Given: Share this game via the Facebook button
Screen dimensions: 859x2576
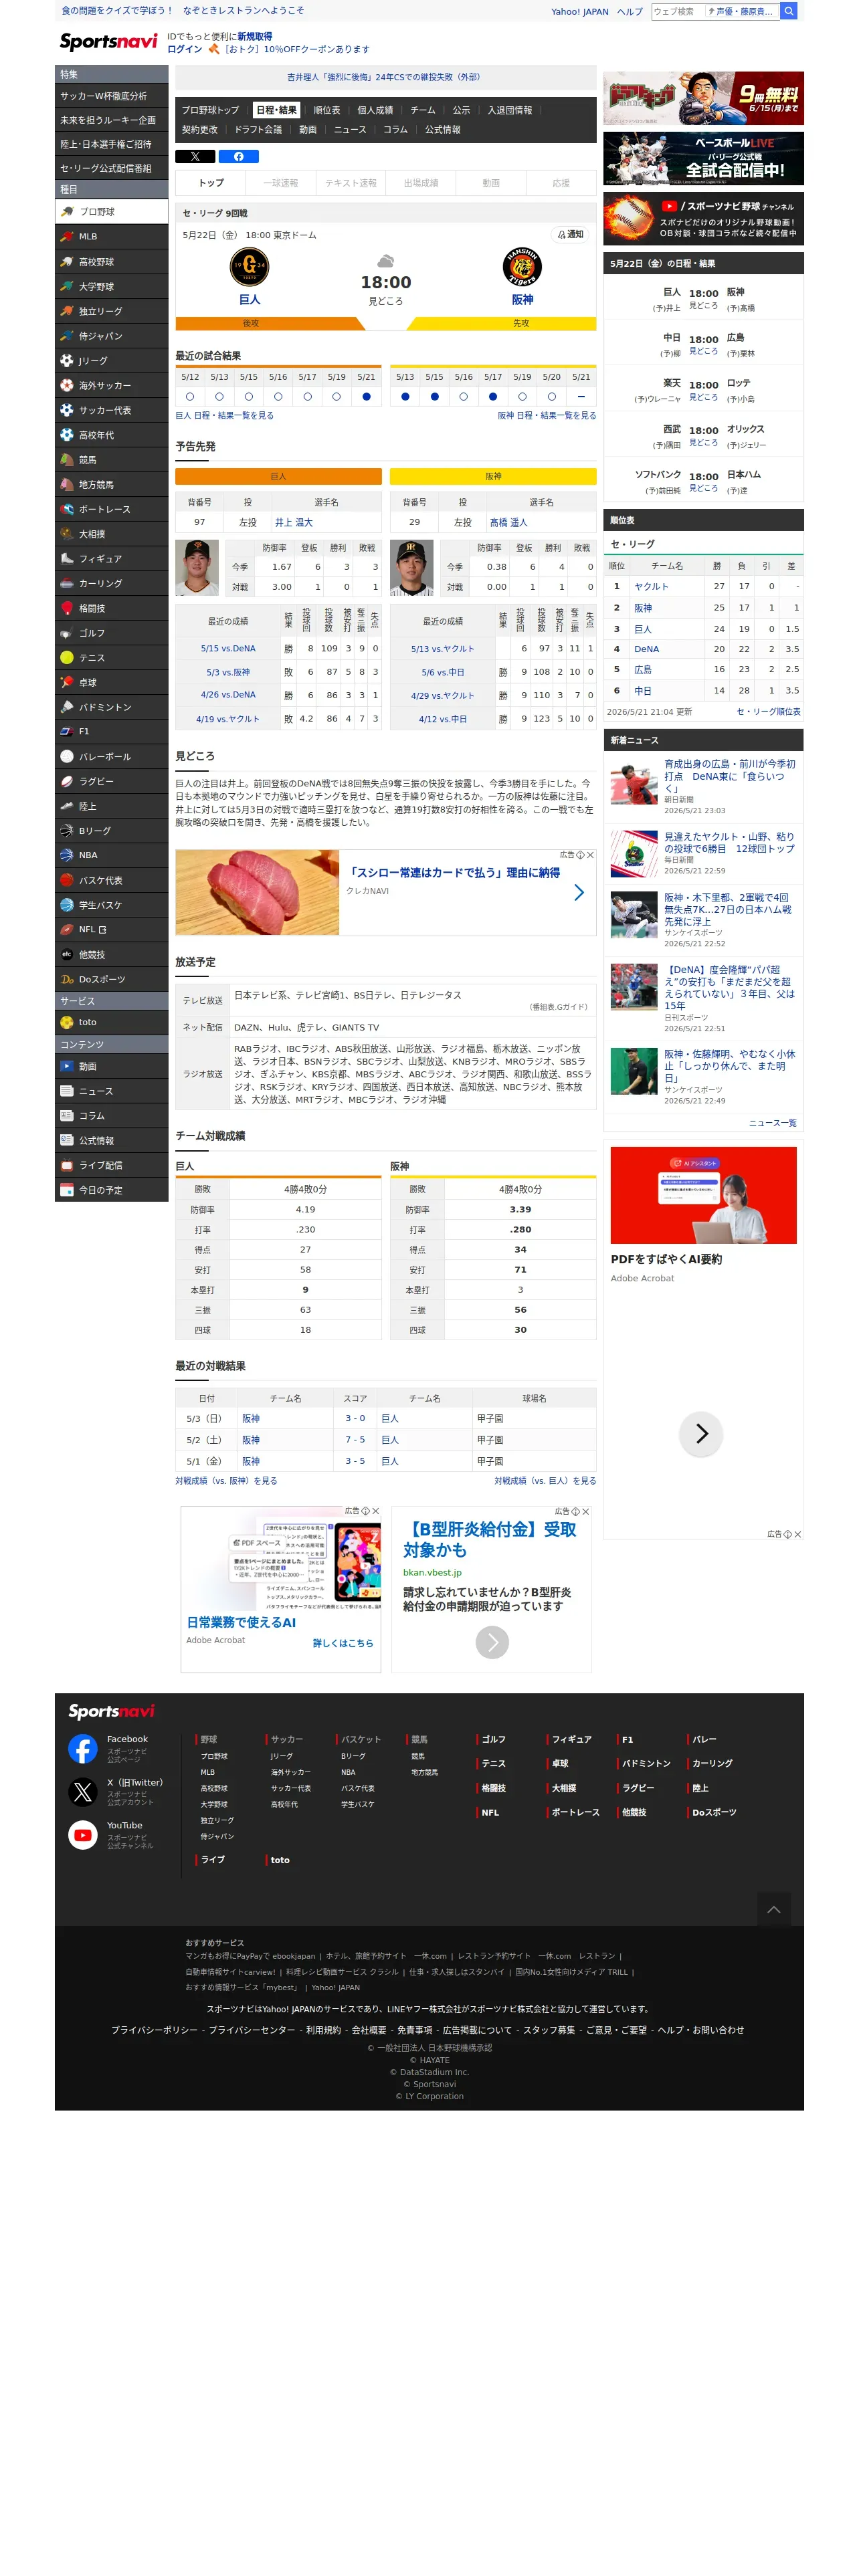Looking at the screenshot, I should [238, 156].
